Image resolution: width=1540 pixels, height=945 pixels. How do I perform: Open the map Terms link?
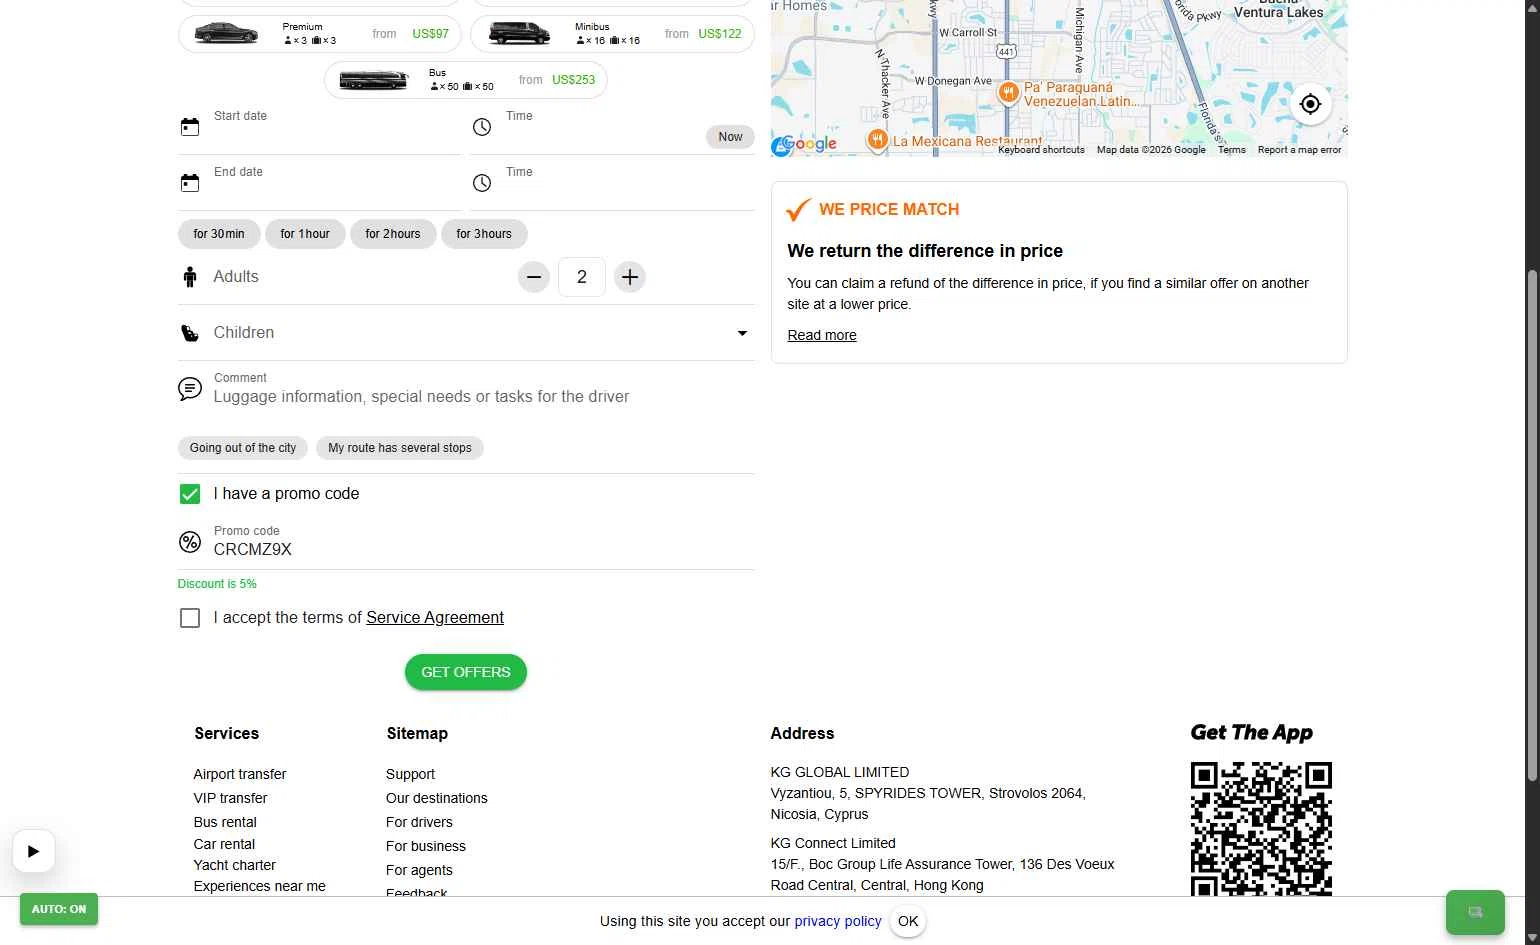coord(1232,150)
